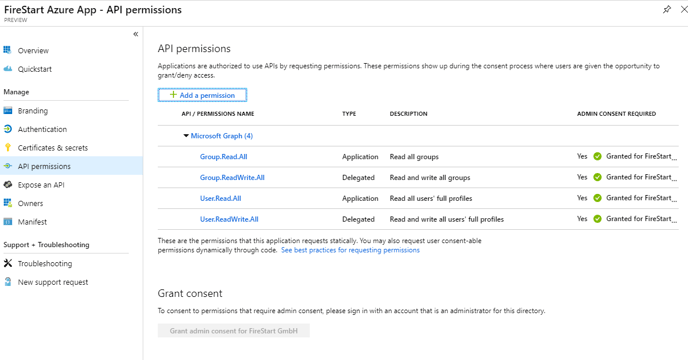Click DESCRIPTION column header
Image resolution: width=688 pixels, height=360 pixels.
click(408, 114)
